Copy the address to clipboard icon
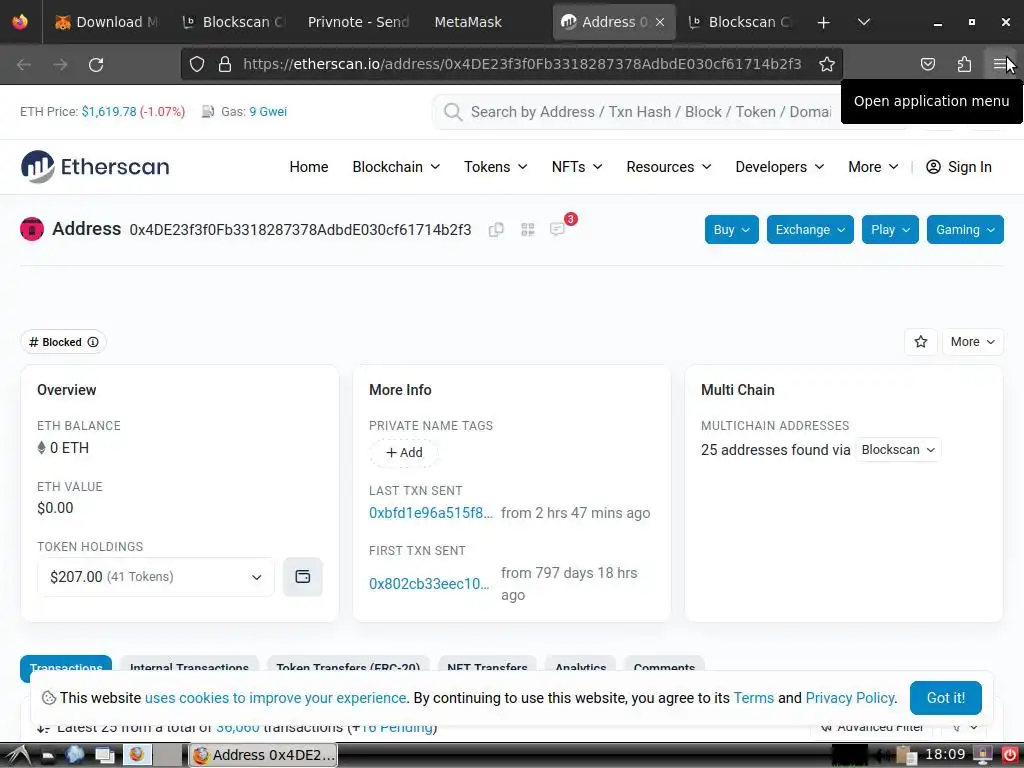 click(496, 230)
